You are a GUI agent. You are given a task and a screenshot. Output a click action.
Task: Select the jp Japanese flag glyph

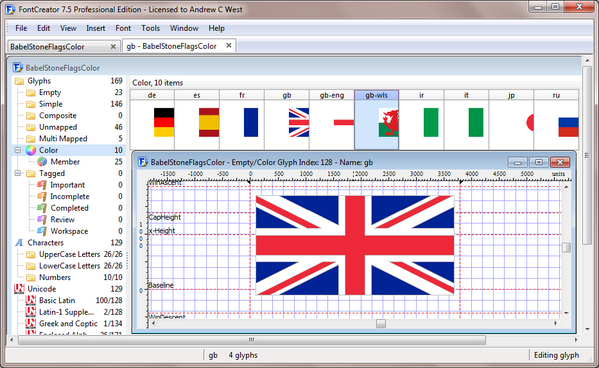pos(512,120)
